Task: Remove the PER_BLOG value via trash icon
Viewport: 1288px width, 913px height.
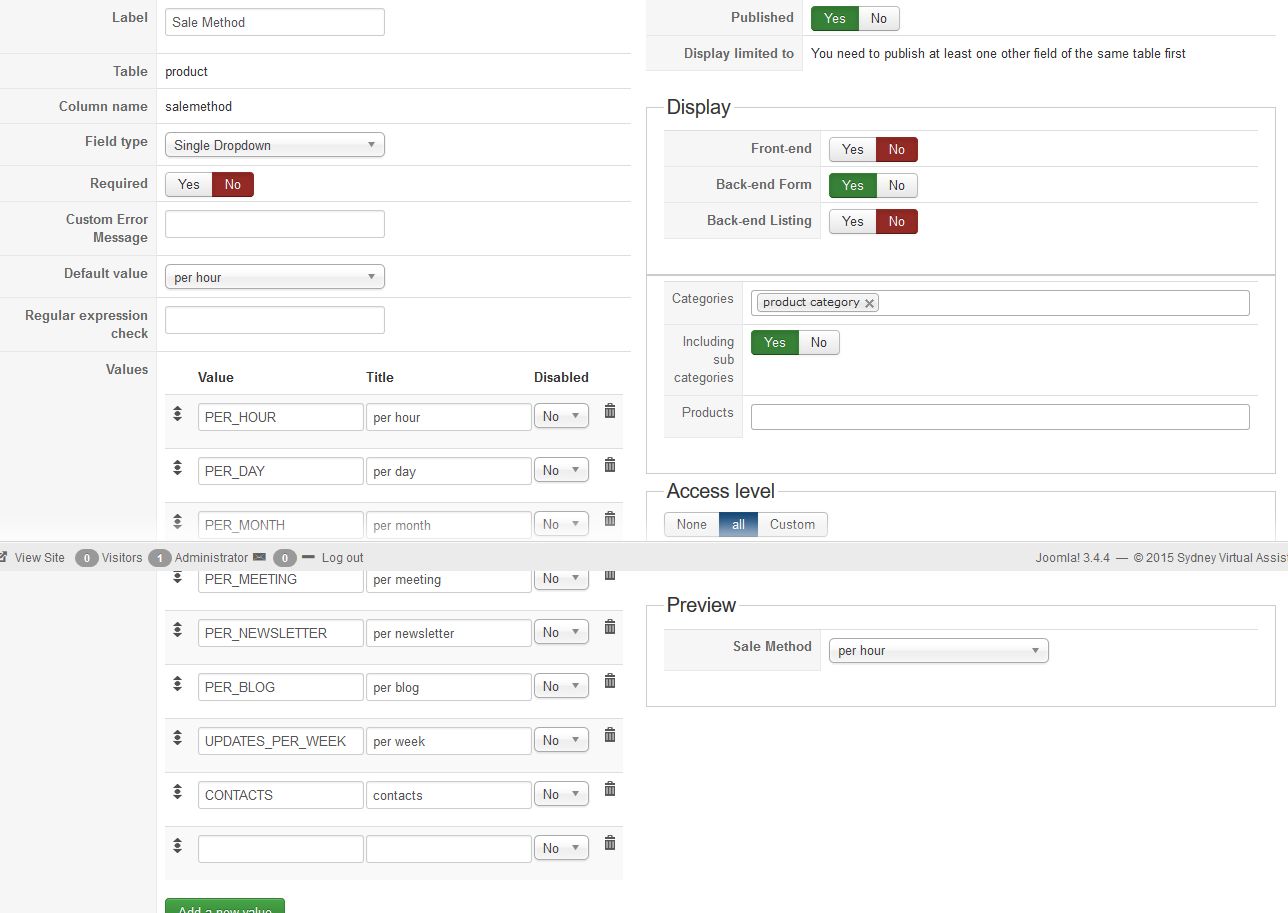Action: pyautogui.click(x=610, y=681)
